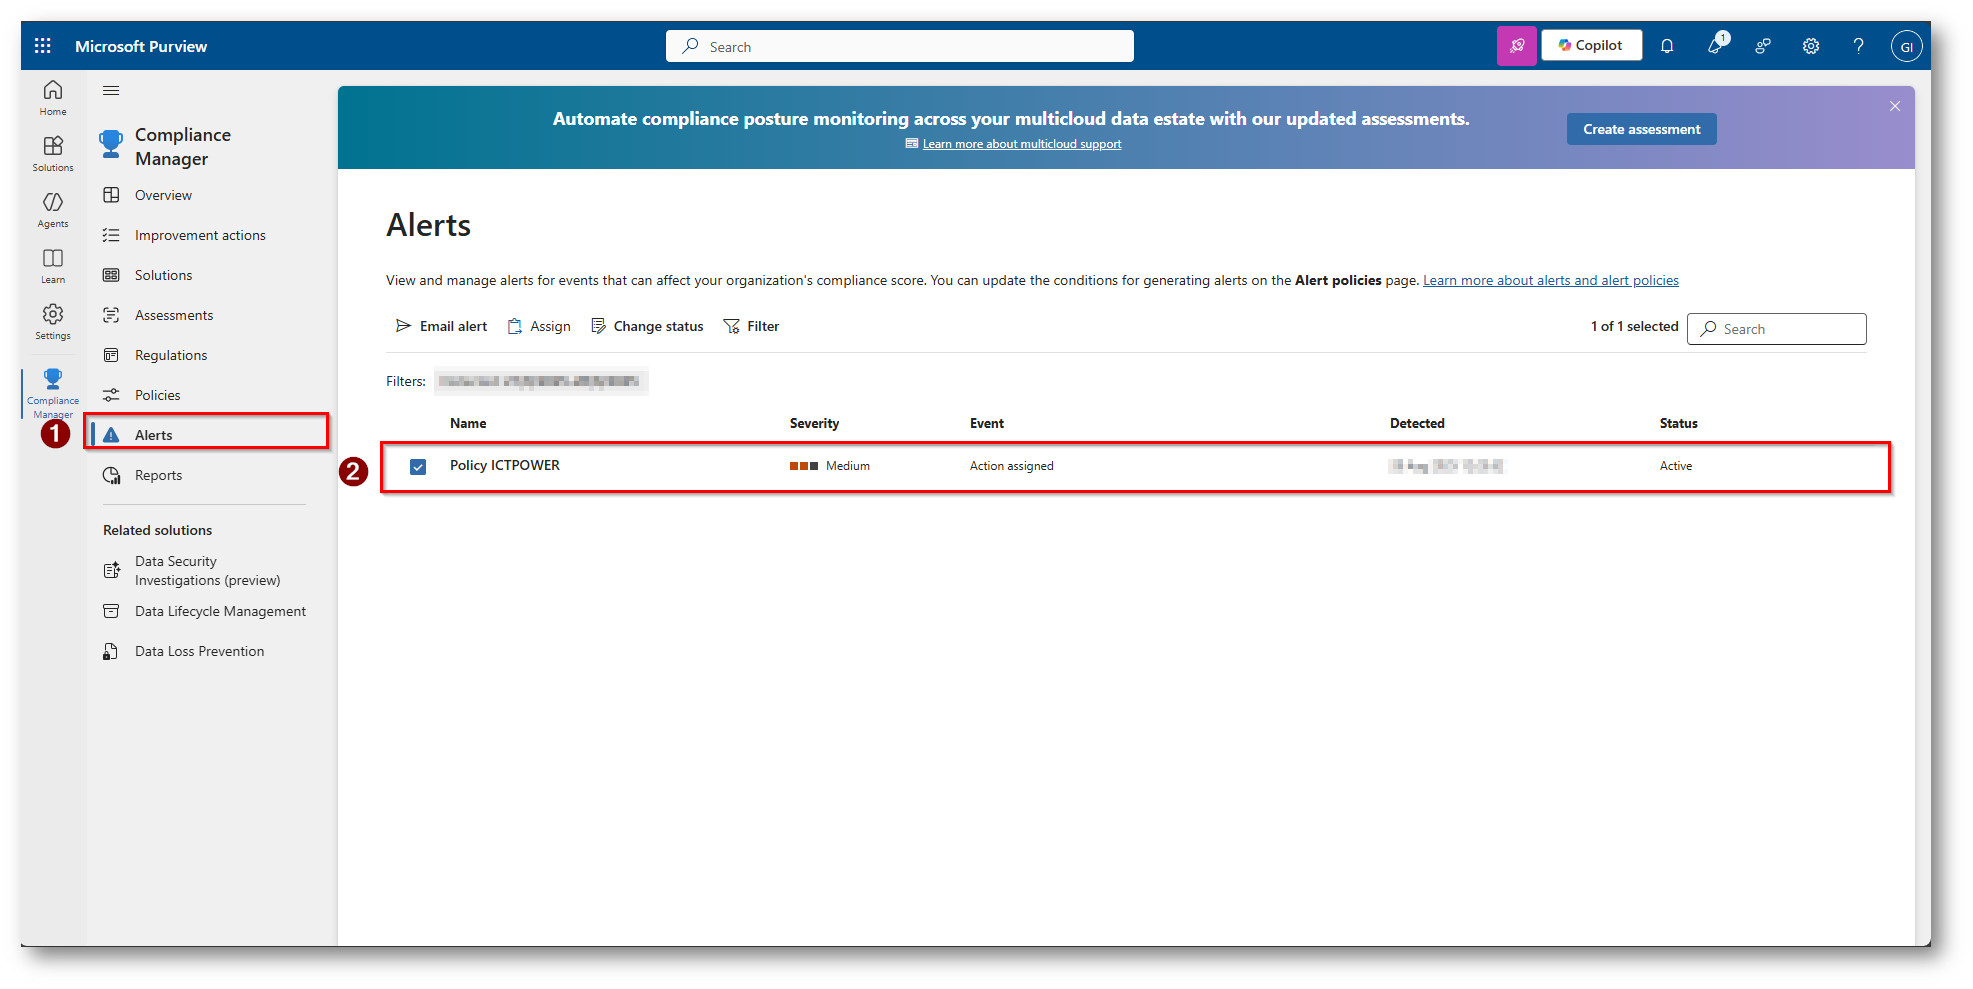
Task: Uncheck the Policy ICTPOWER row checkbox
Action: pos(418,467)
